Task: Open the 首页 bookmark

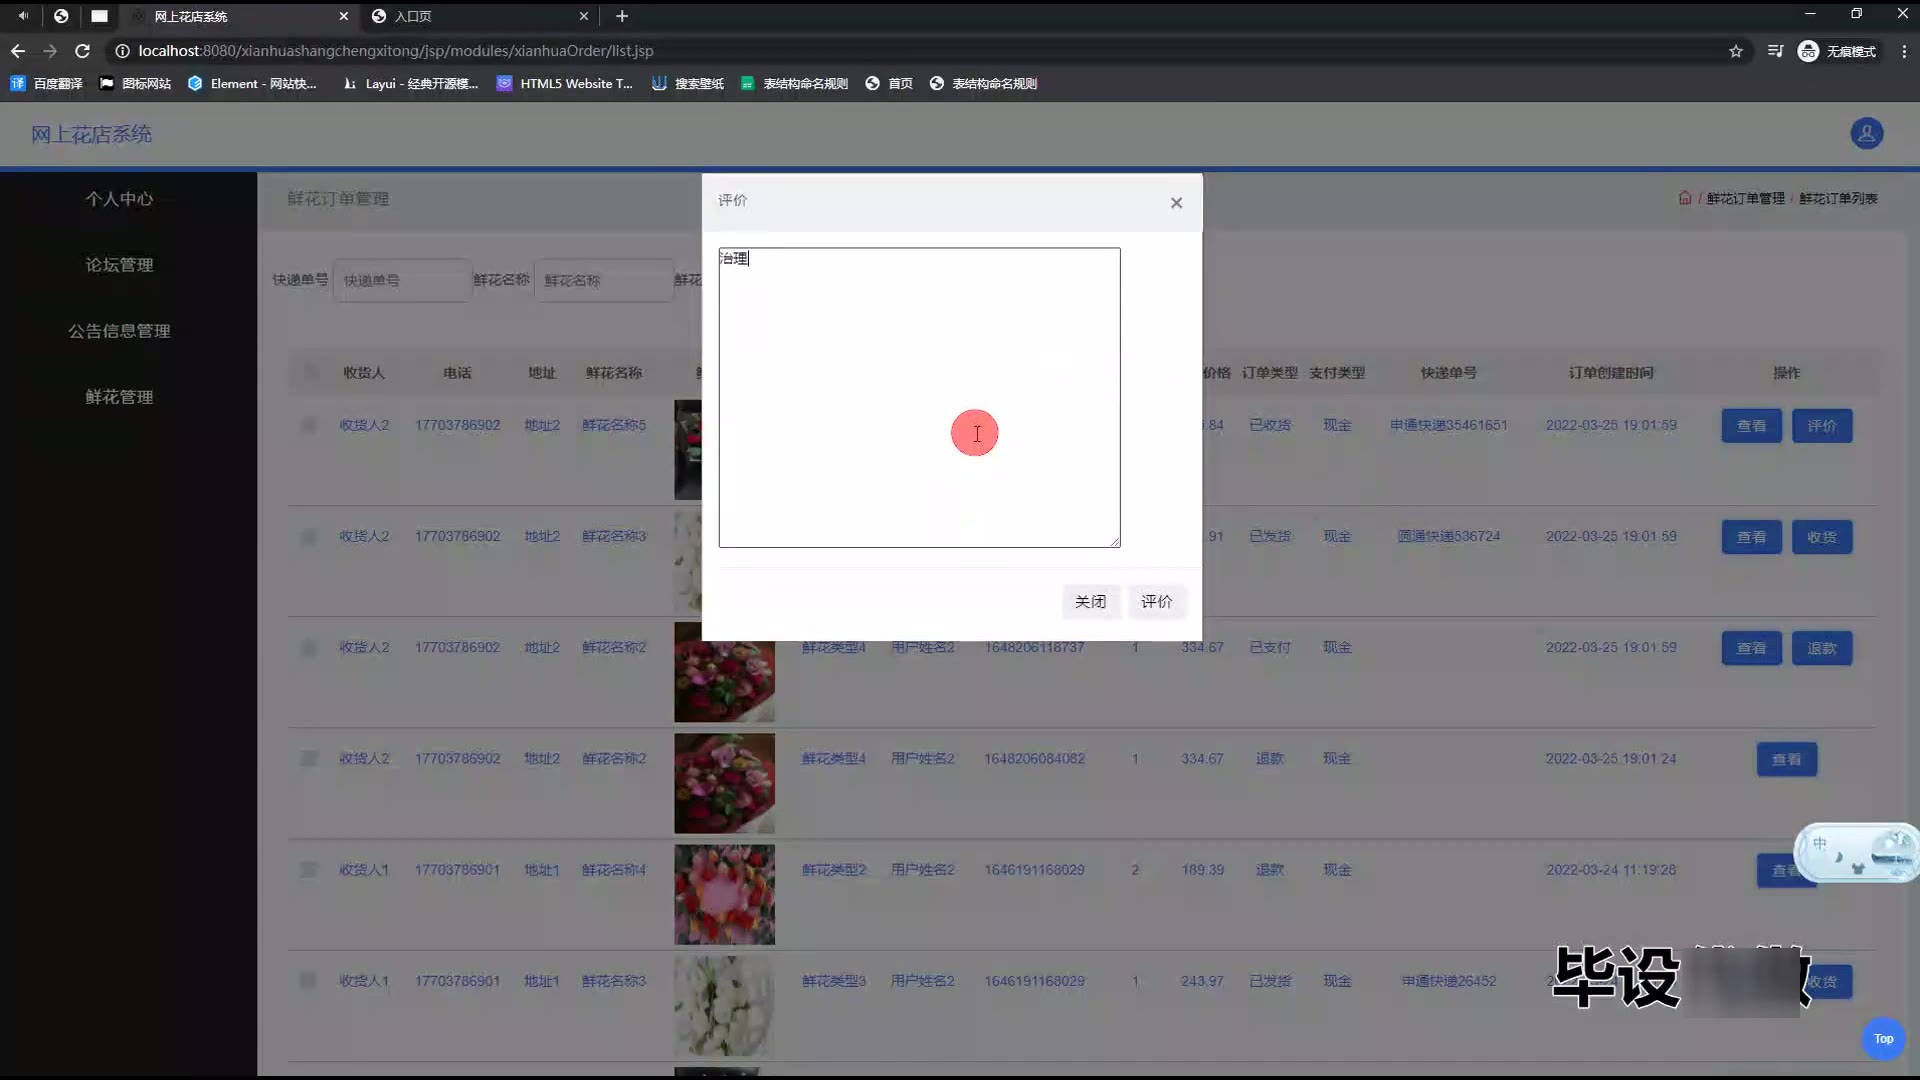Action: point(889,84)
